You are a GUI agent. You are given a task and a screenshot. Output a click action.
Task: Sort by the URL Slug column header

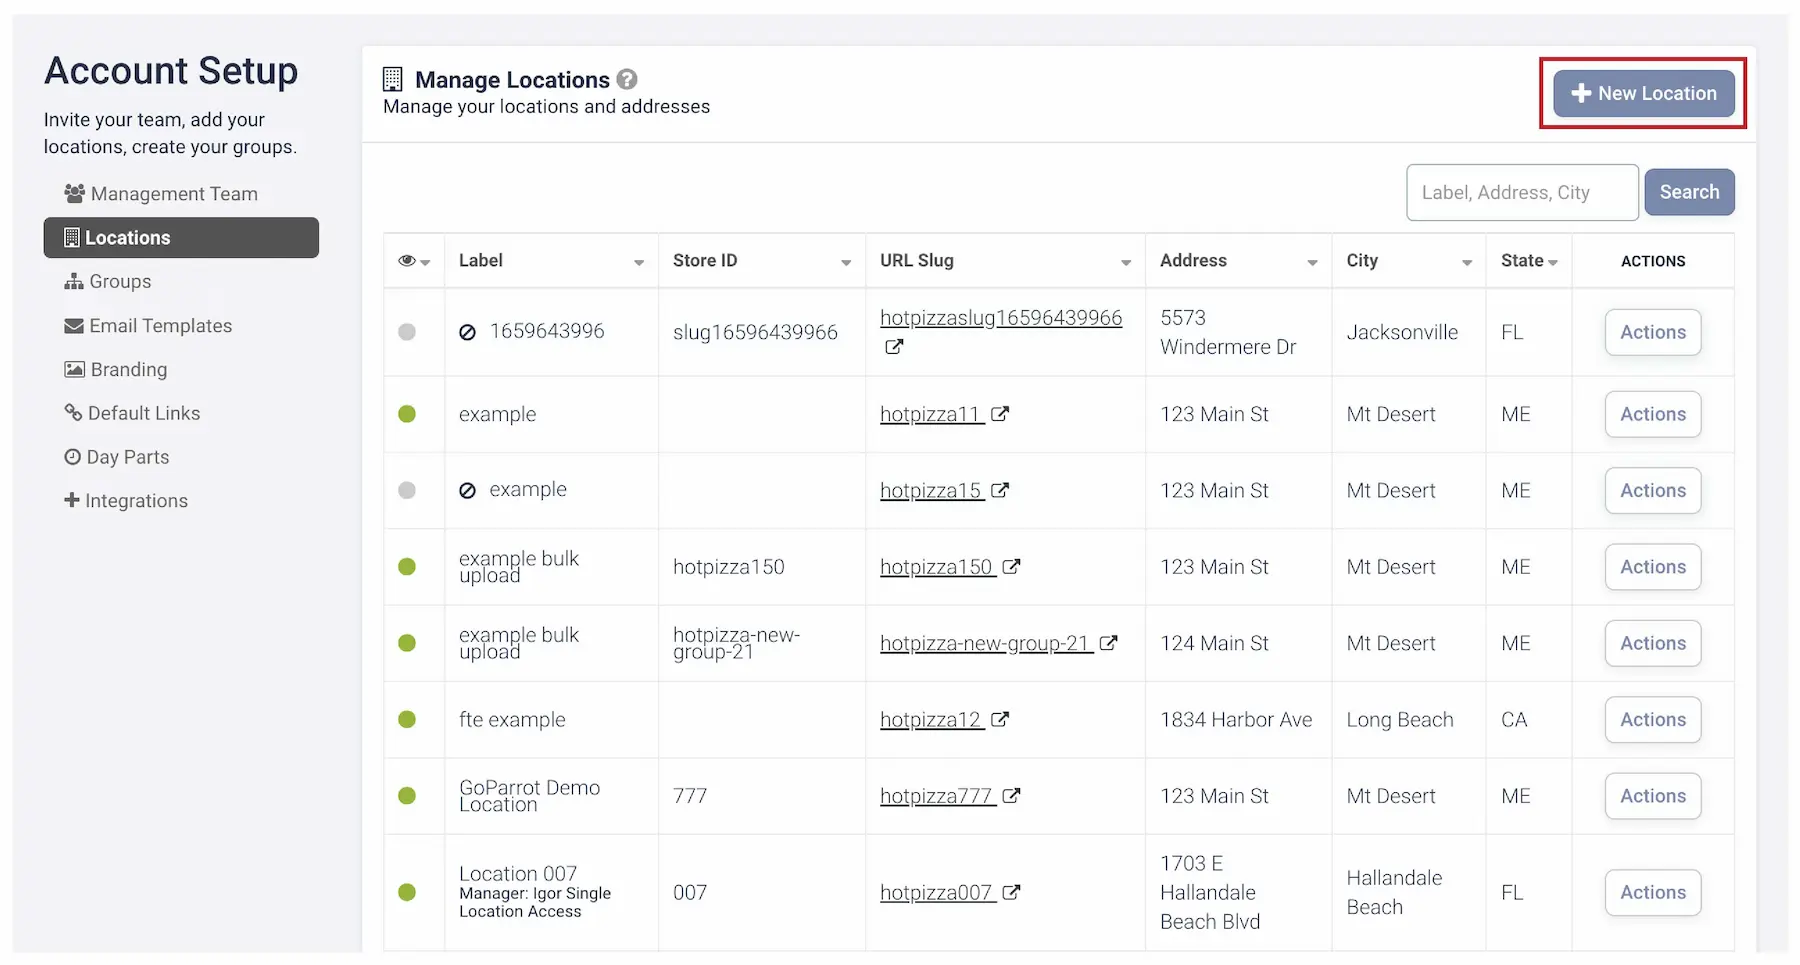click(x=1005, y=260)
